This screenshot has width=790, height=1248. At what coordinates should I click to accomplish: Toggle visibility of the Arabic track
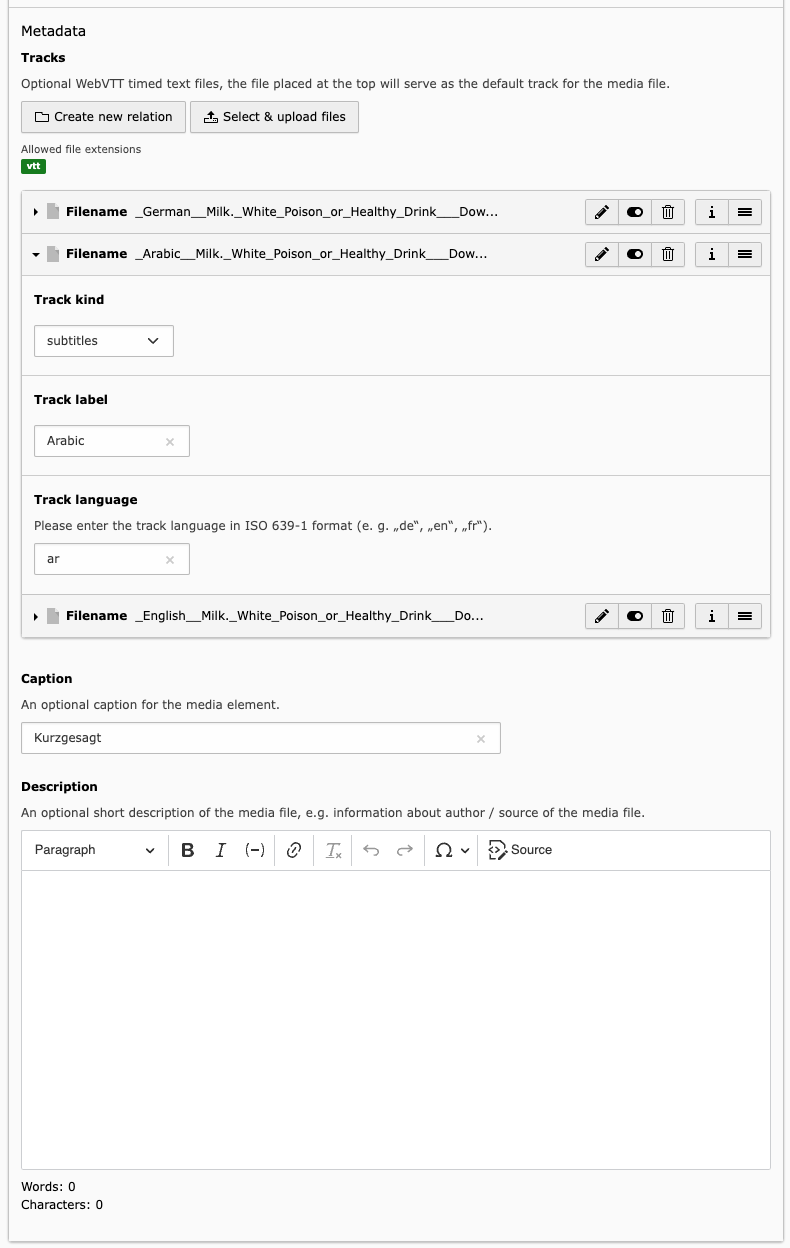point(635,254)
